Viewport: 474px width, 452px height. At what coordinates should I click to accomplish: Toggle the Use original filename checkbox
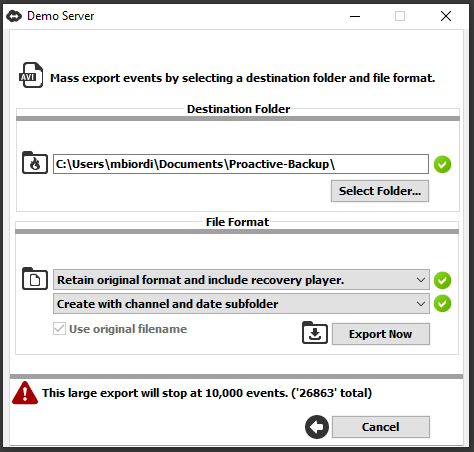59,329
